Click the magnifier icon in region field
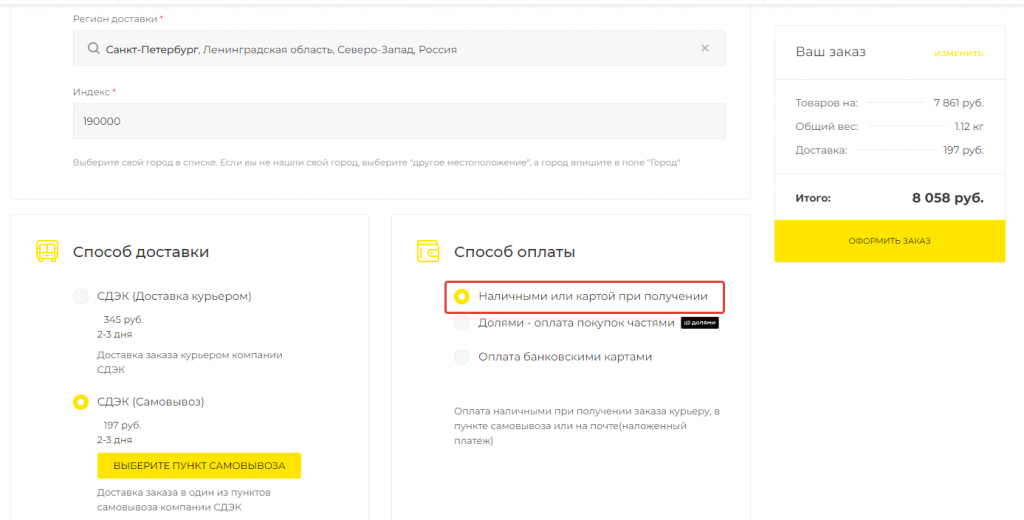The height and width of the screenshot is (520, 1024). 93,49
